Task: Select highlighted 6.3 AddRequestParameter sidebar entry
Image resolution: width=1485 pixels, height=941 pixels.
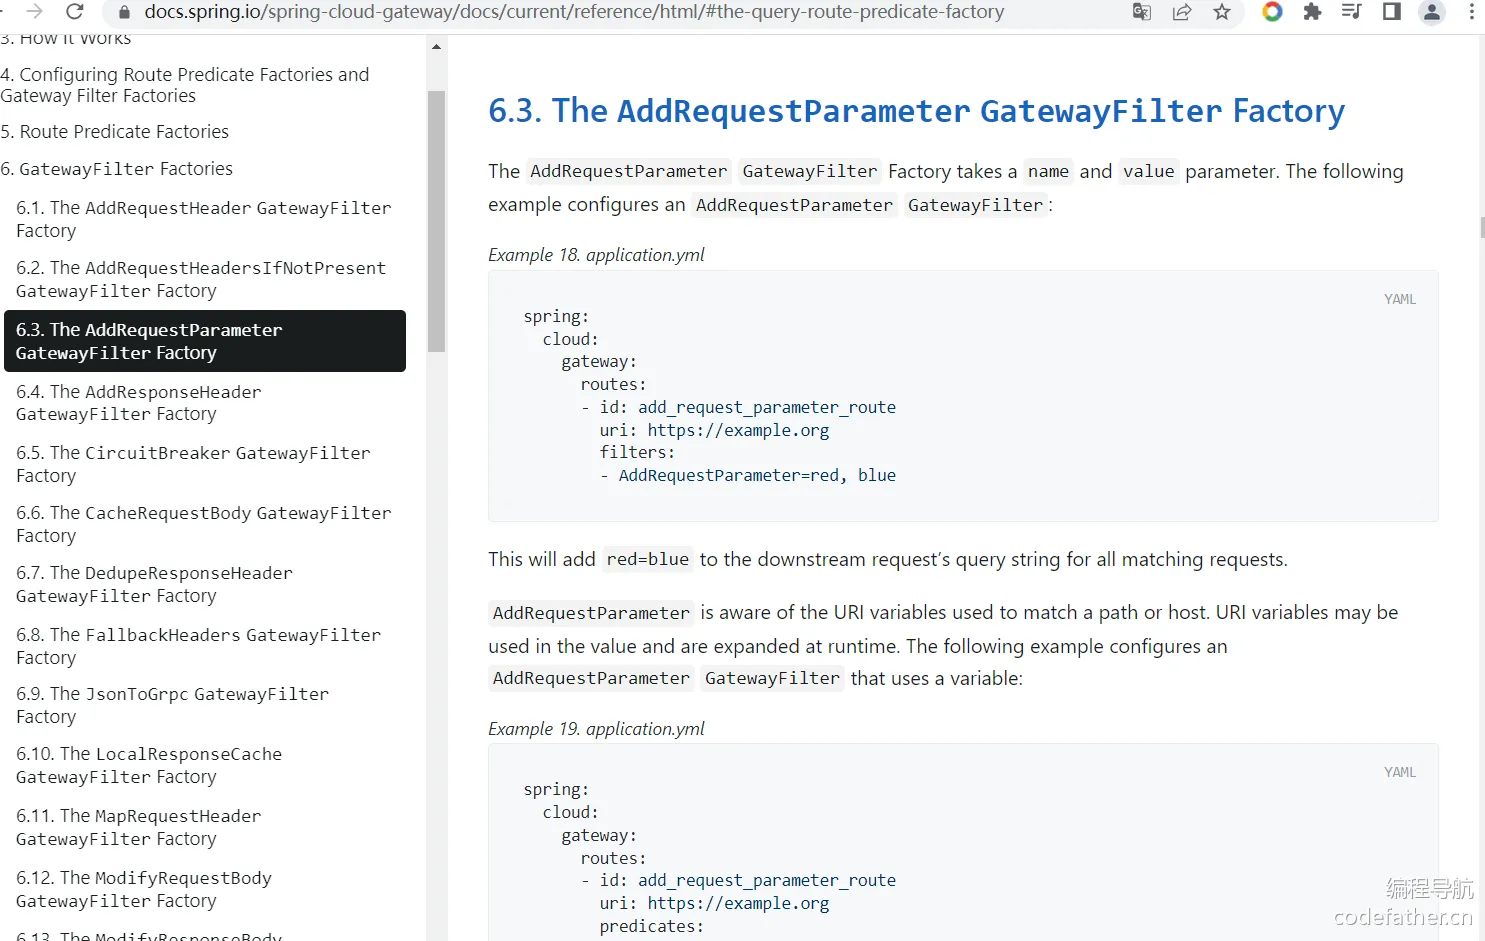Action: point(205,341)
